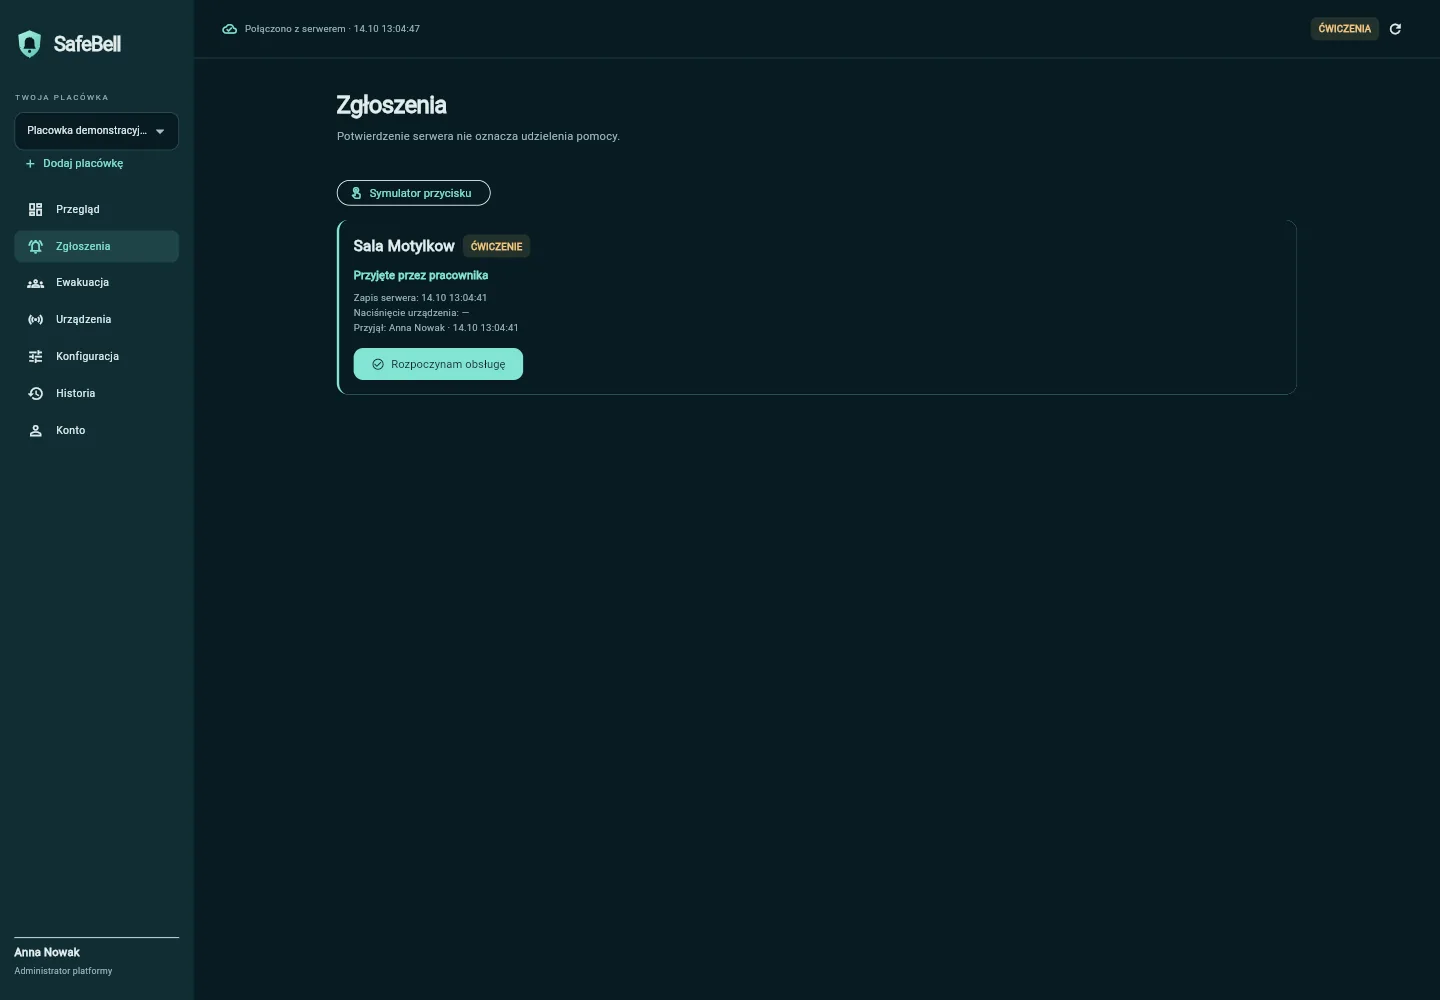1440x1000 pixels.
Task: Click the Historia clock icon
Action: click(x=36, y=394)
